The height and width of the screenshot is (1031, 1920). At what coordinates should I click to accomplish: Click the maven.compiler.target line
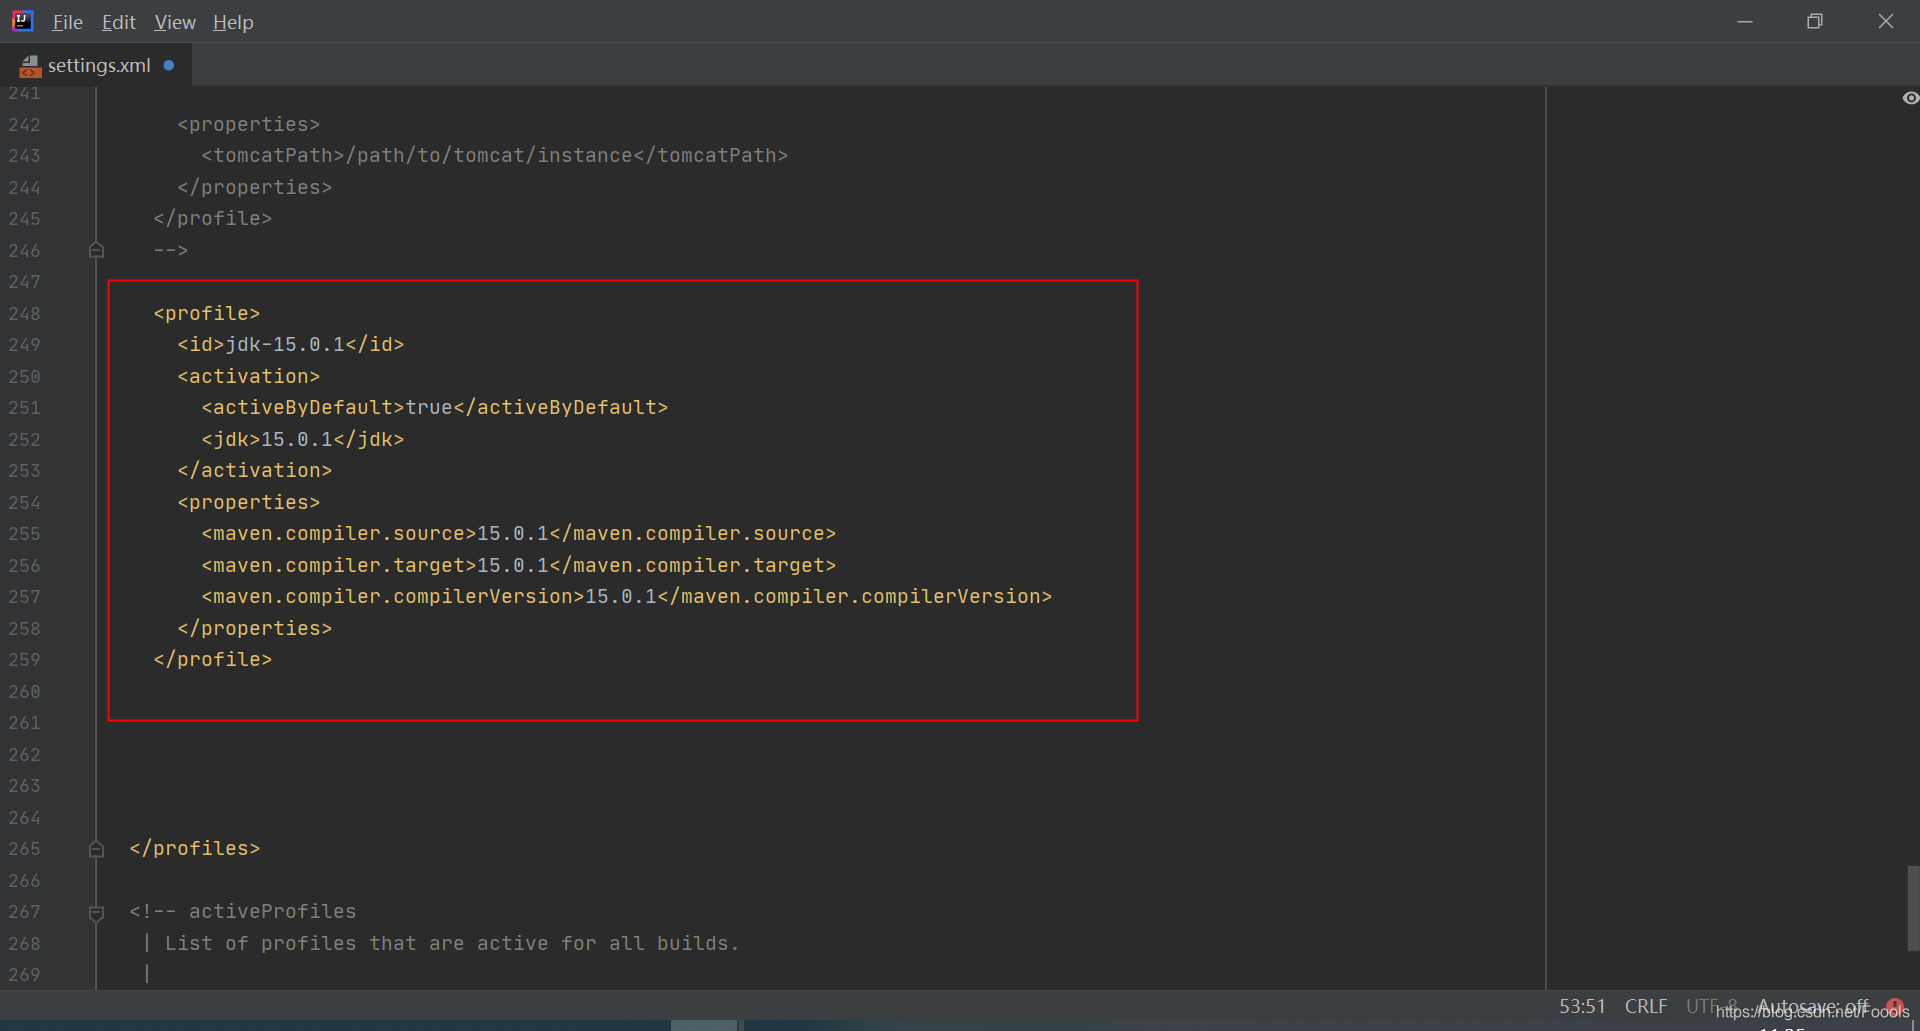519,566
